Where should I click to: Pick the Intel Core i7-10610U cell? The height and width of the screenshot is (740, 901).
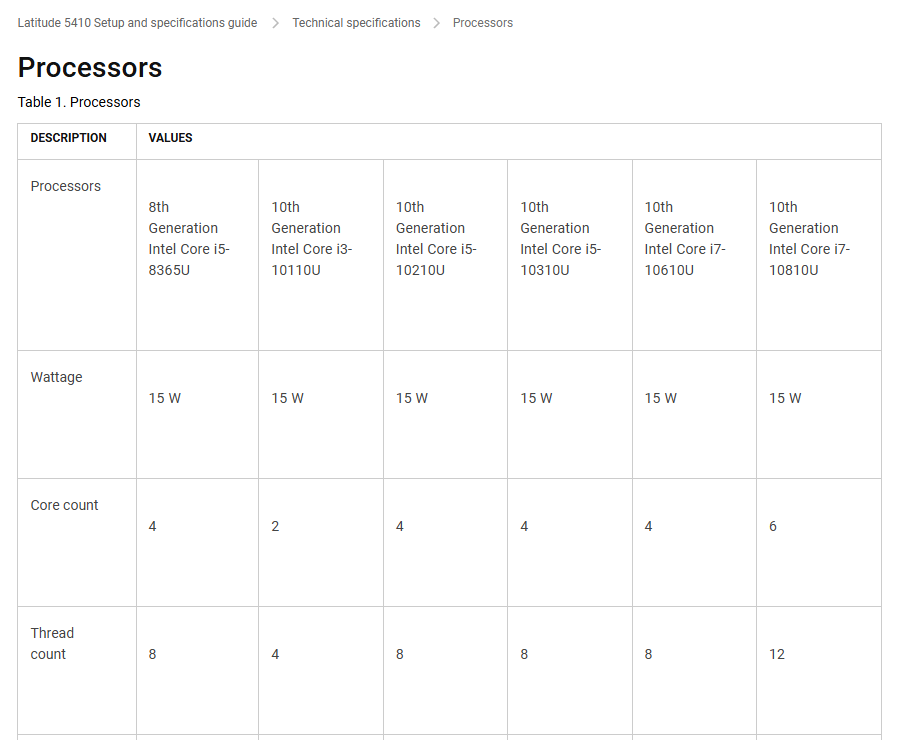pyautogui.click(x=685, y=239)
